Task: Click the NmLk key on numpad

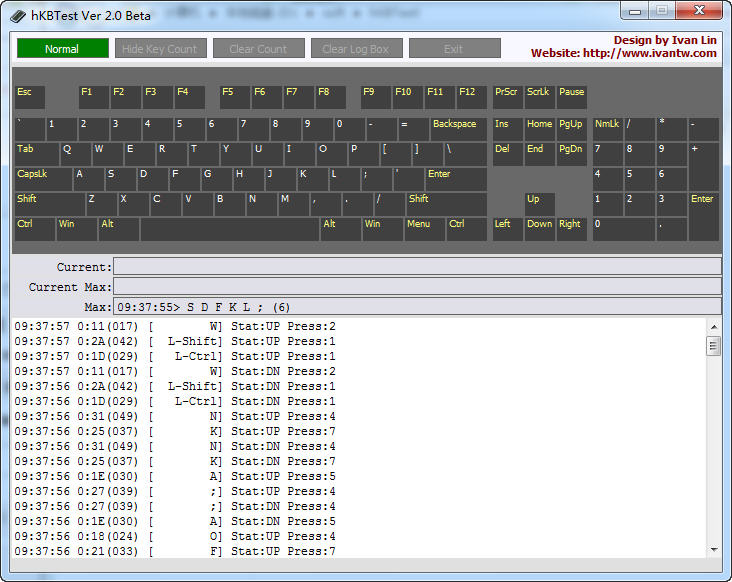Action: coord(606,129)
